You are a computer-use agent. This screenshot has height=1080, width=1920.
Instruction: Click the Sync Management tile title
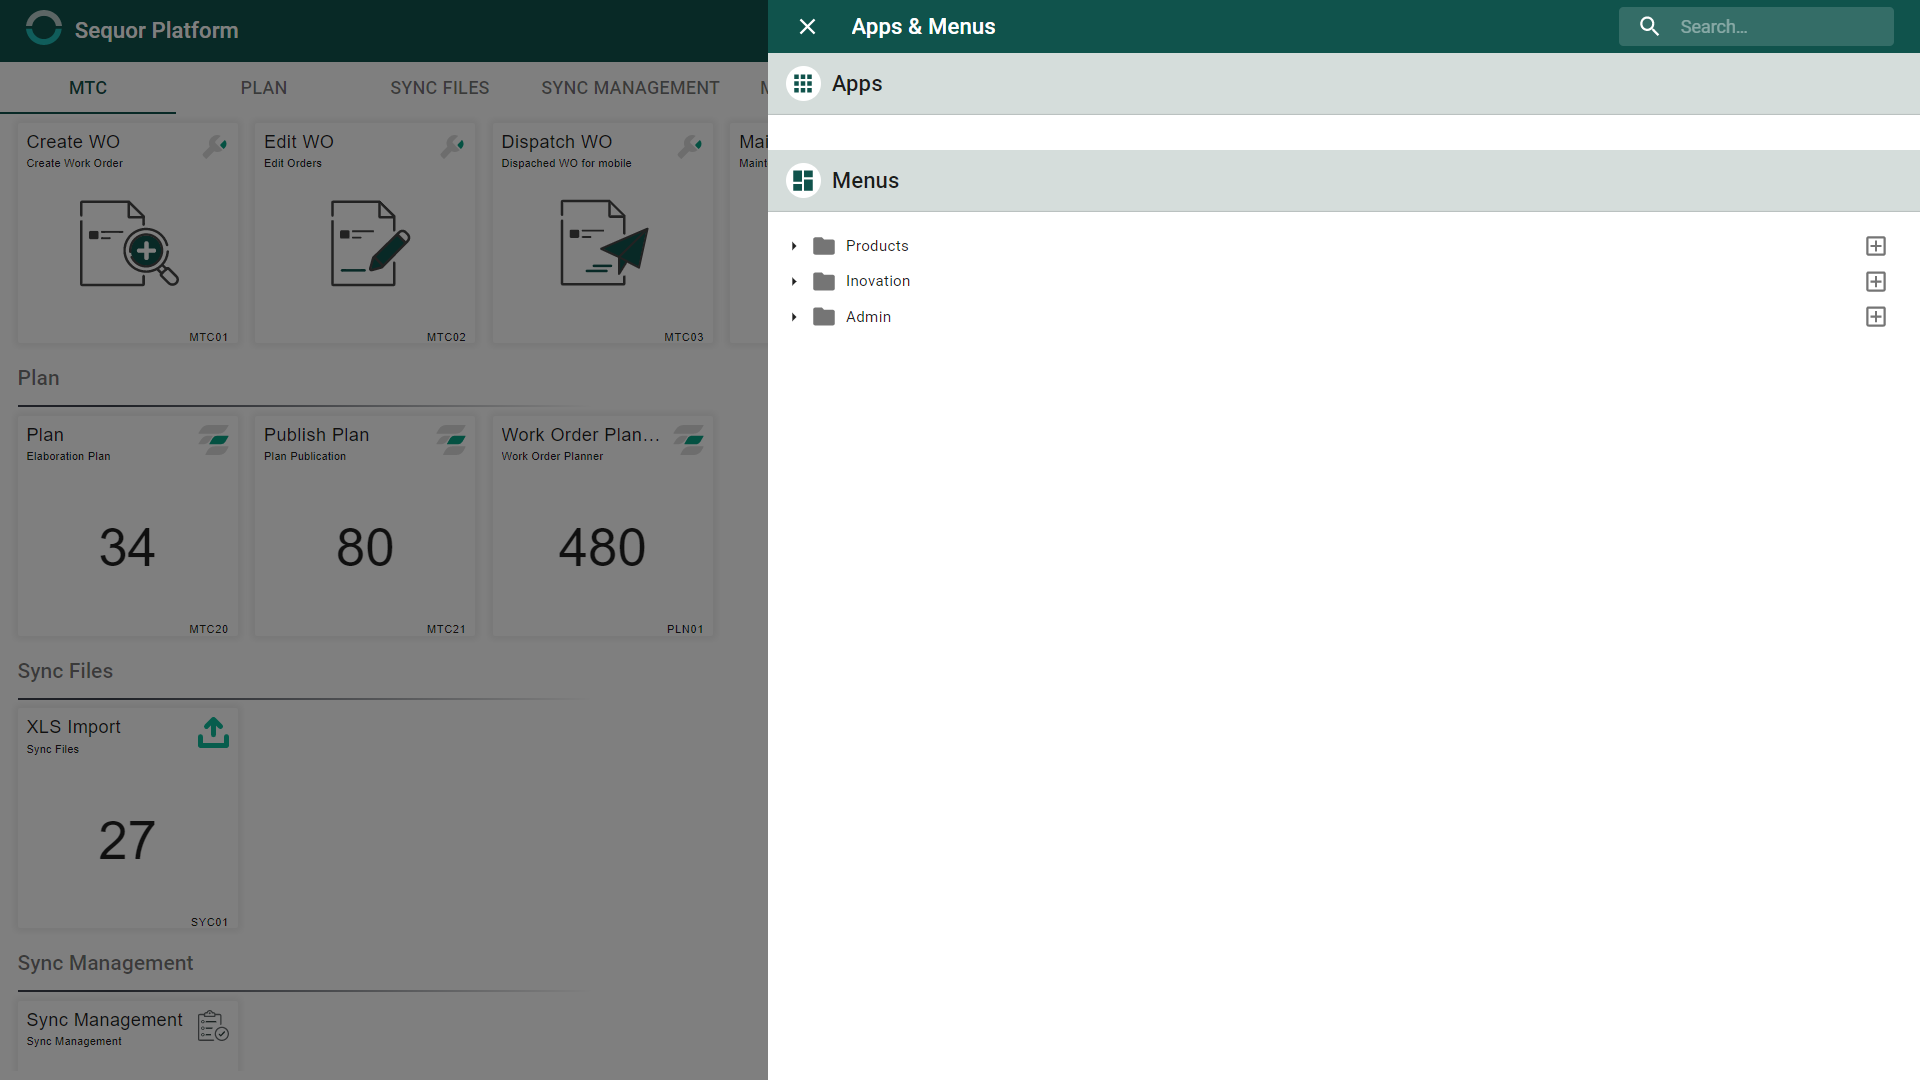[x=105, y=1020]
